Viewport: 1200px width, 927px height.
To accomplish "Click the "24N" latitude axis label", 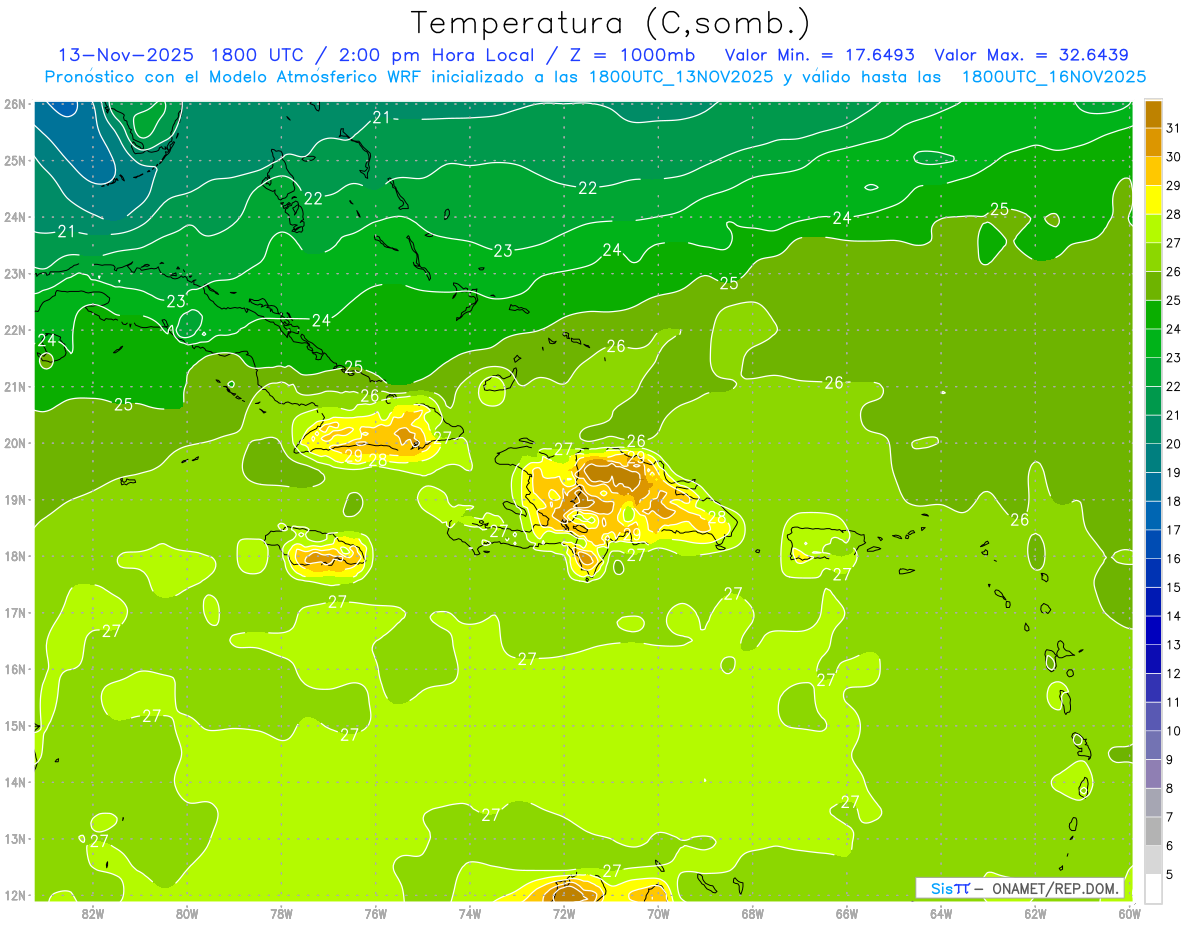I will pyautogui.click(x=15, y=217).
